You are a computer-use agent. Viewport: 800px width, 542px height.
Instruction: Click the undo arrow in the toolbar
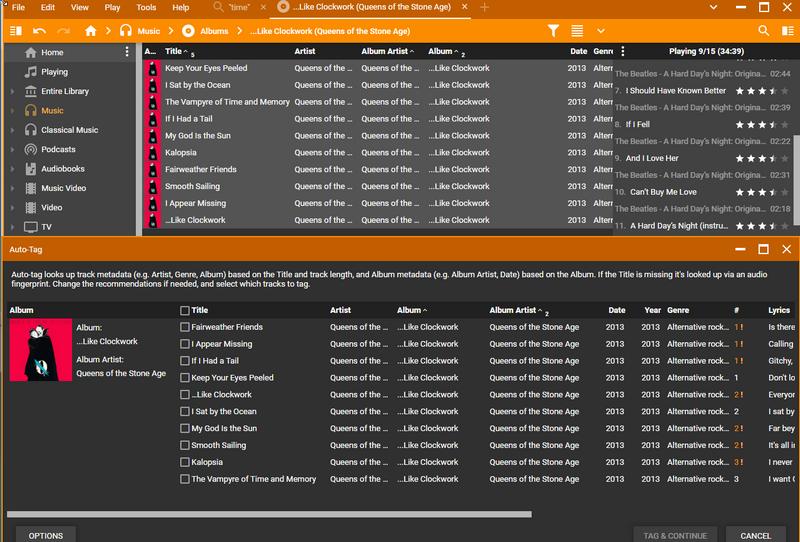click(40, 31)
